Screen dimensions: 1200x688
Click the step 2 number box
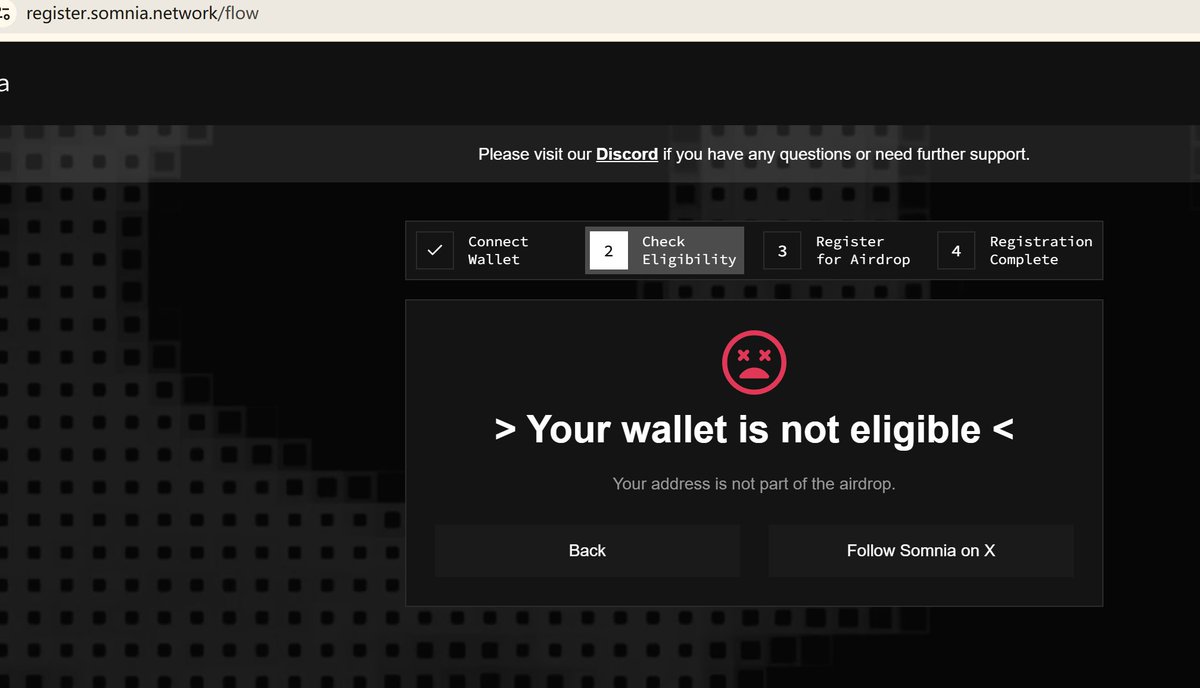click(608, 250)
